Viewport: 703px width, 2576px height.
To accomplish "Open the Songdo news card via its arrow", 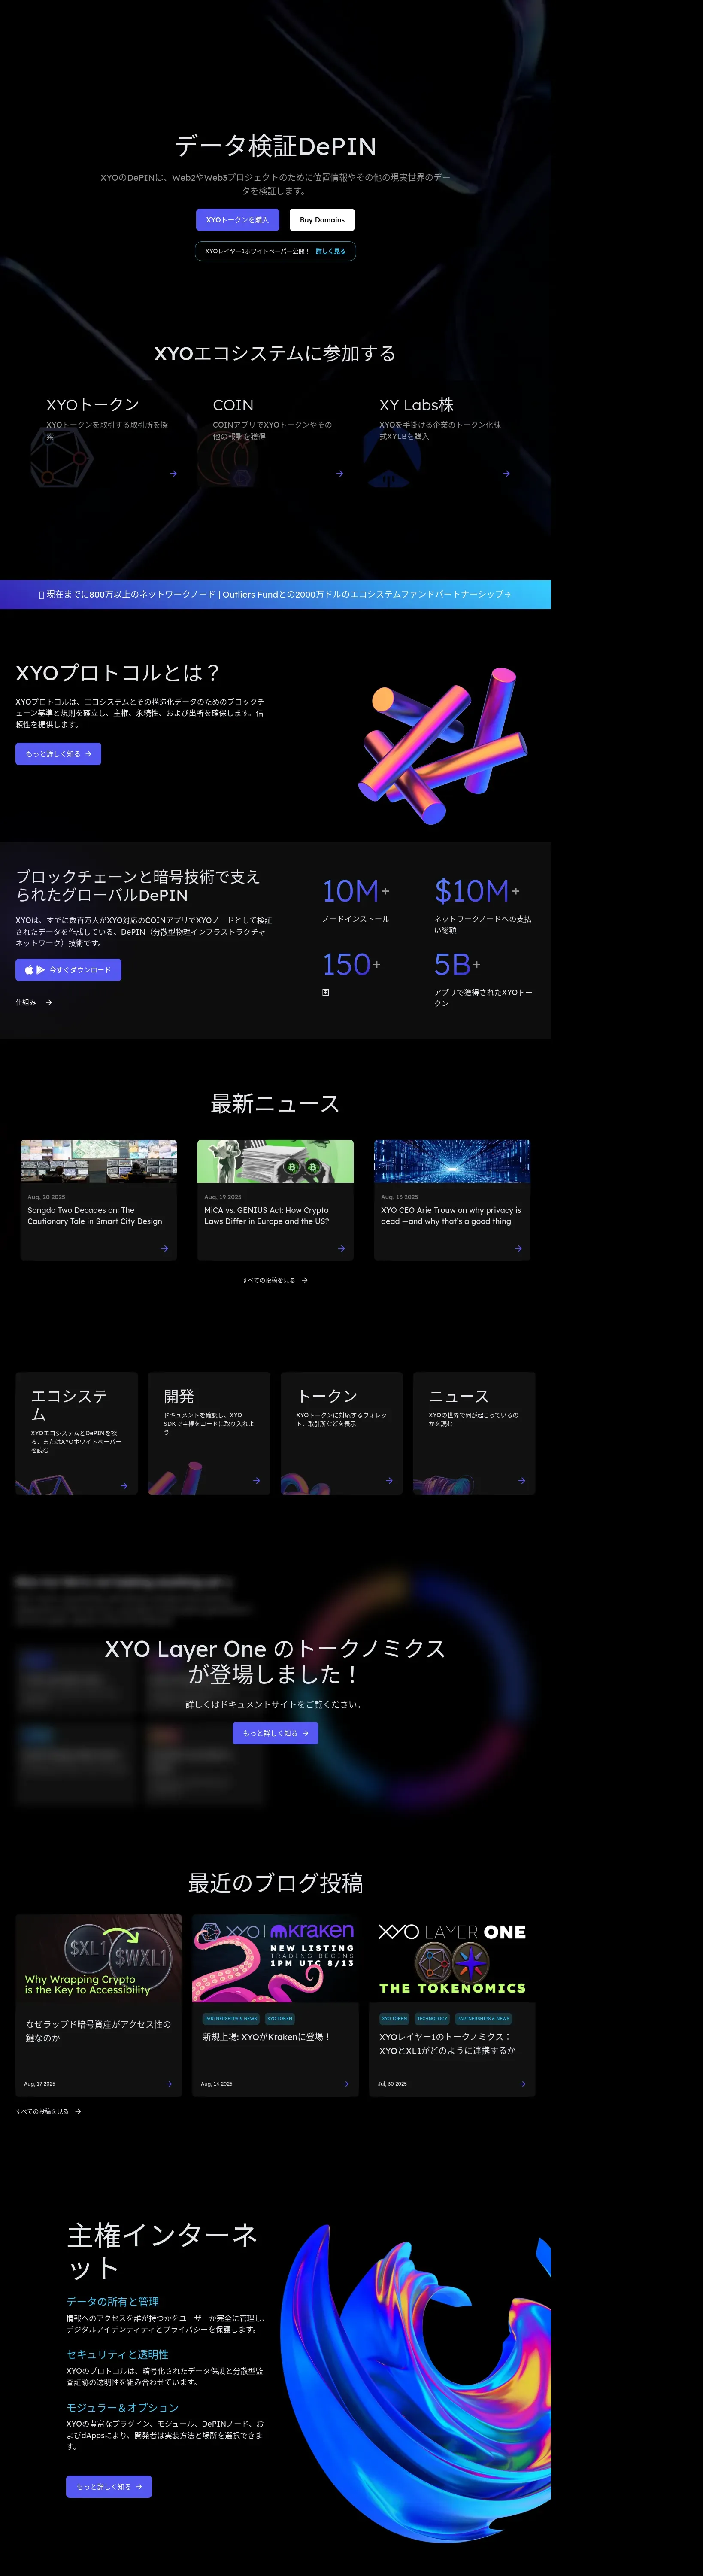I will click(165, 1248).
